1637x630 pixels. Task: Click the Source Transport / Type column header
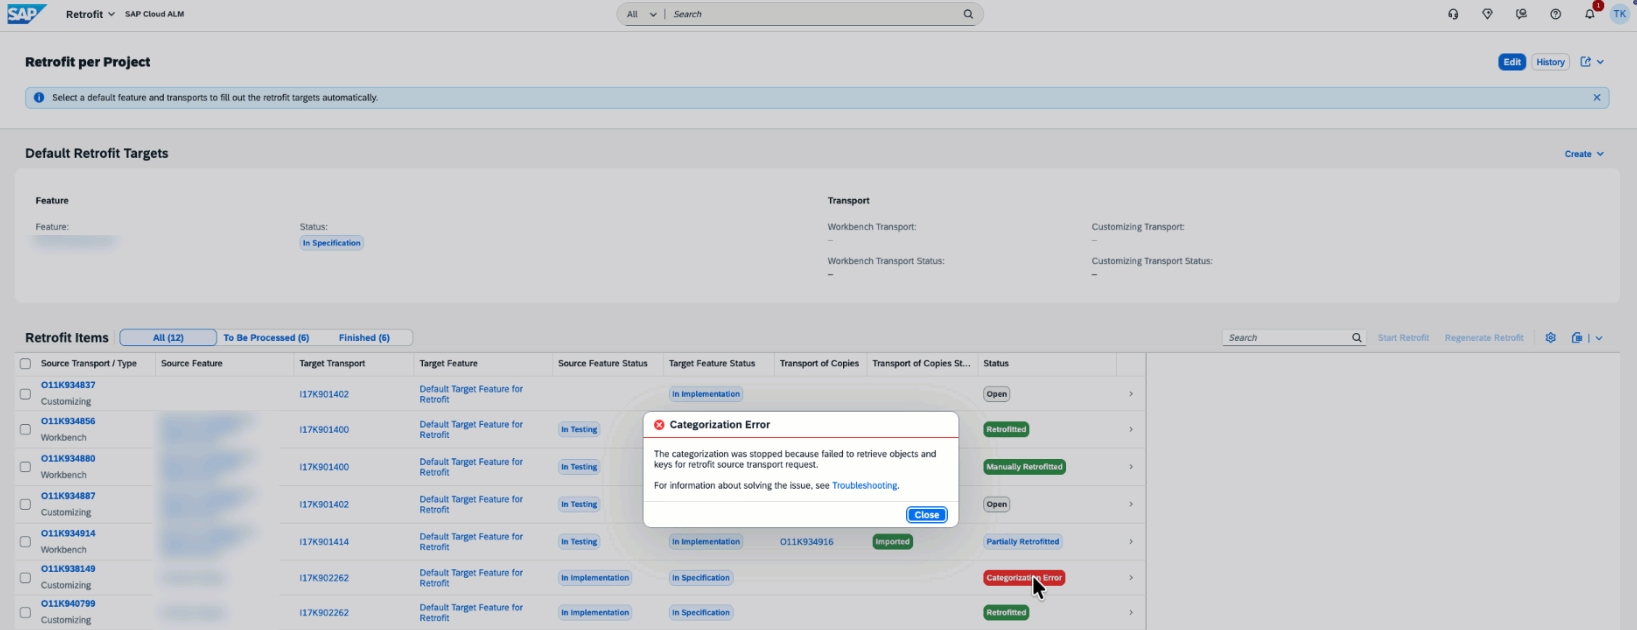(88, 364)
